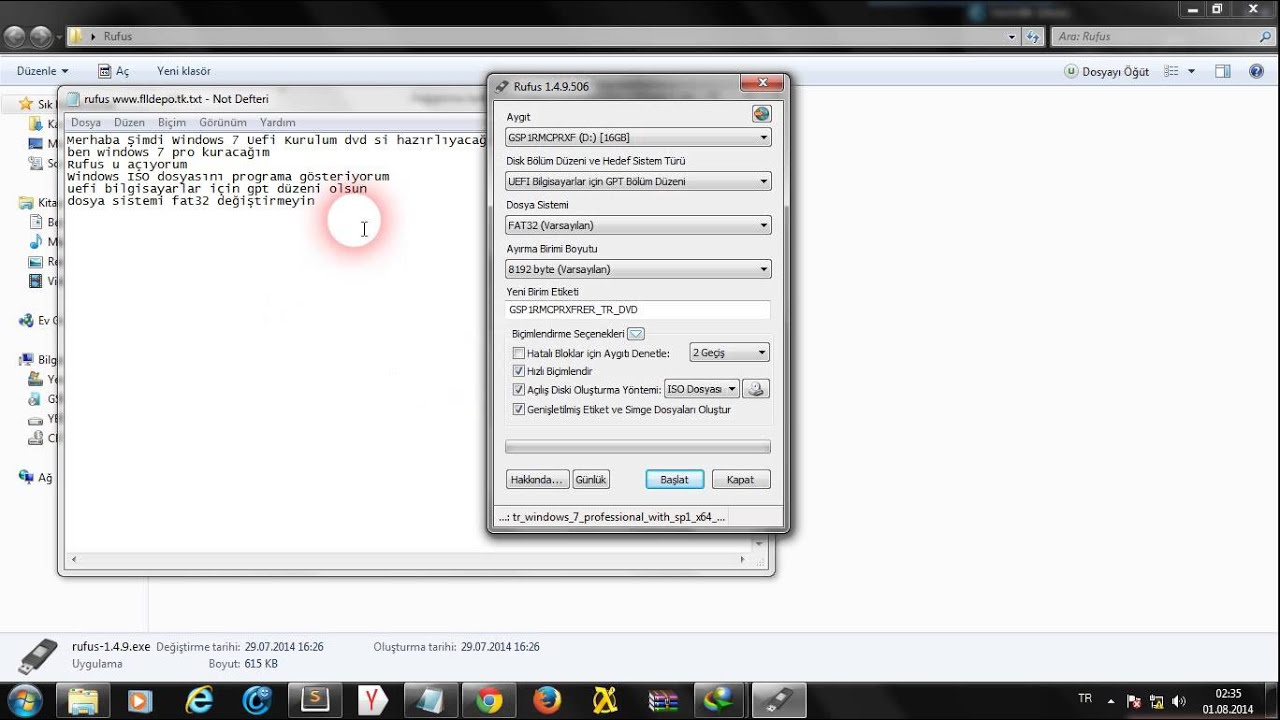Open Windows Explorer taskbar icon
1280x720 pixels.
click(x=83, y=700)
